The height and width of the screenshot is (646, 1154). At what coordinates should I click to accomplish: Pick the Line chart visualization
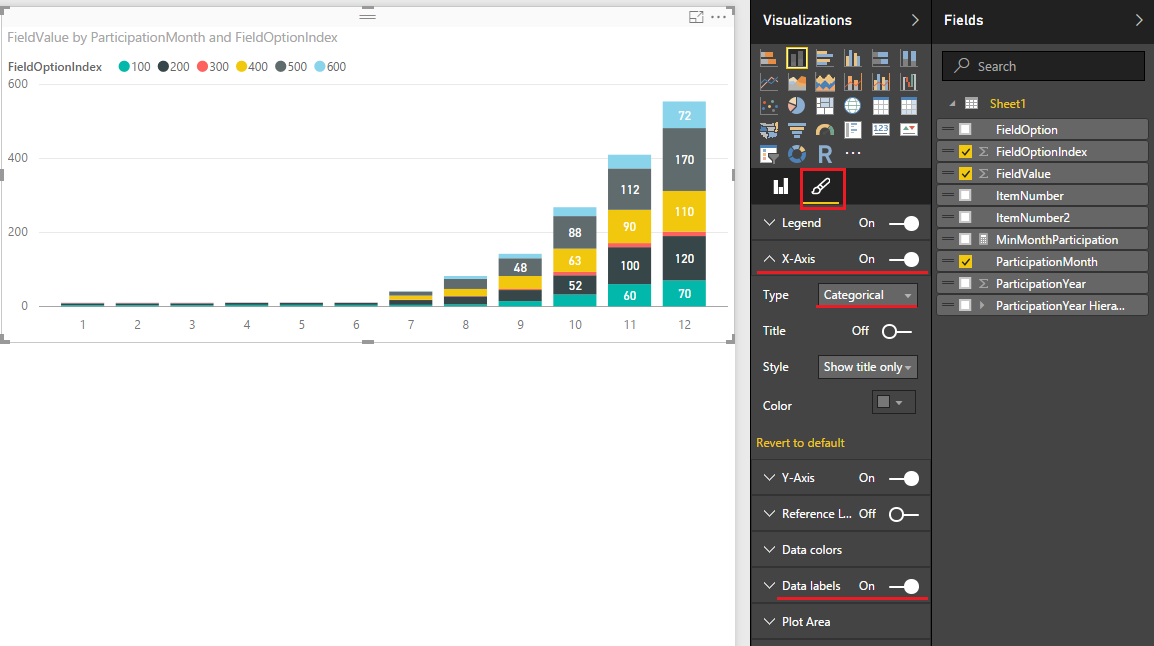(x=768, y=82)
